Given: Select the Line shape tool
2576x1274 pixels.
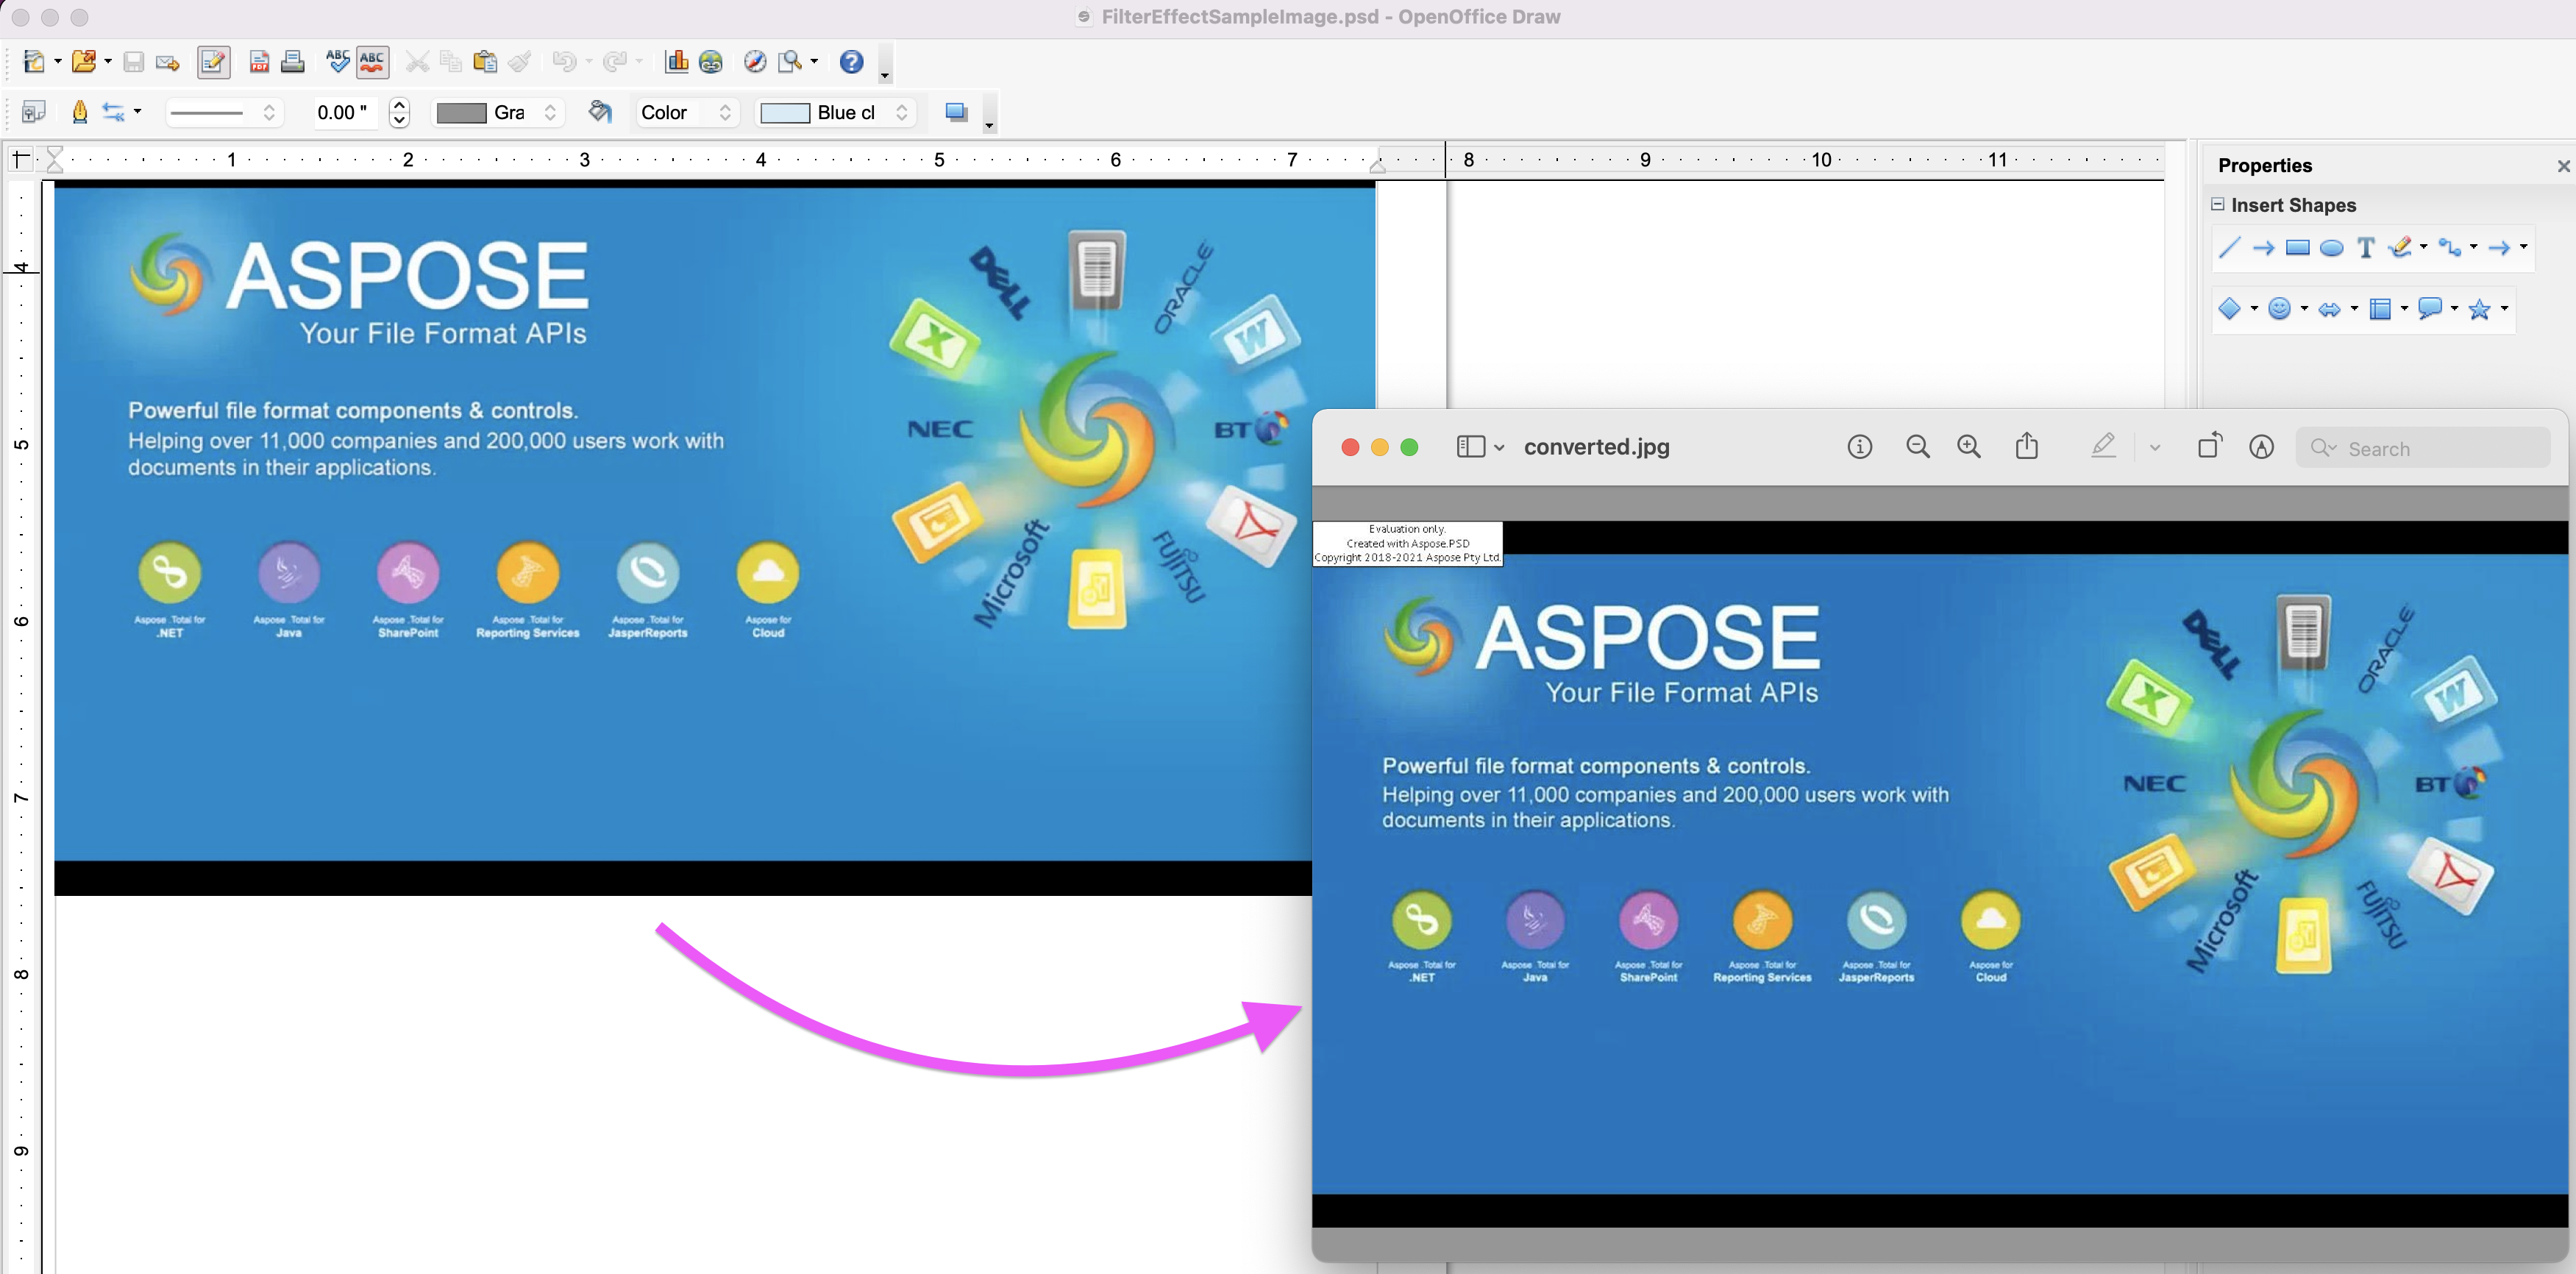Looking at the screenshot, I should [x=2229, y=248].
